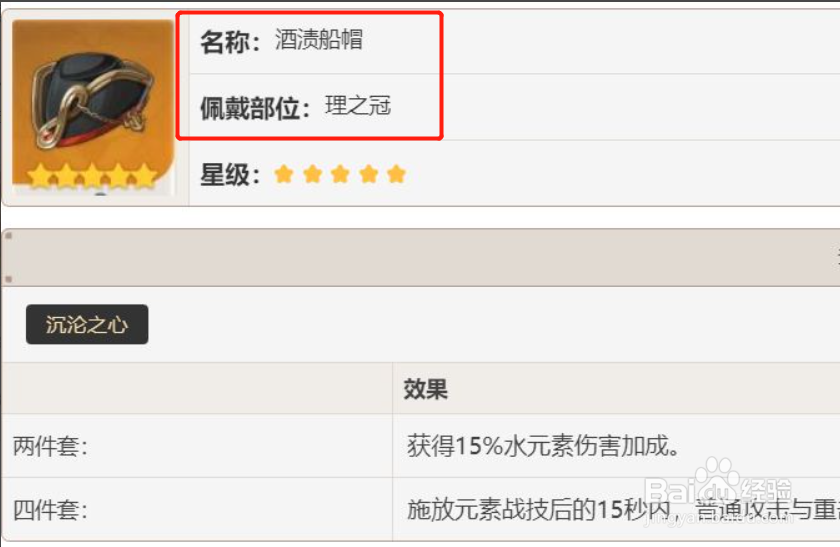Click the 15% hydro damage bonus text
Viewport: 840px width, 547px height.
coord(543,446)
